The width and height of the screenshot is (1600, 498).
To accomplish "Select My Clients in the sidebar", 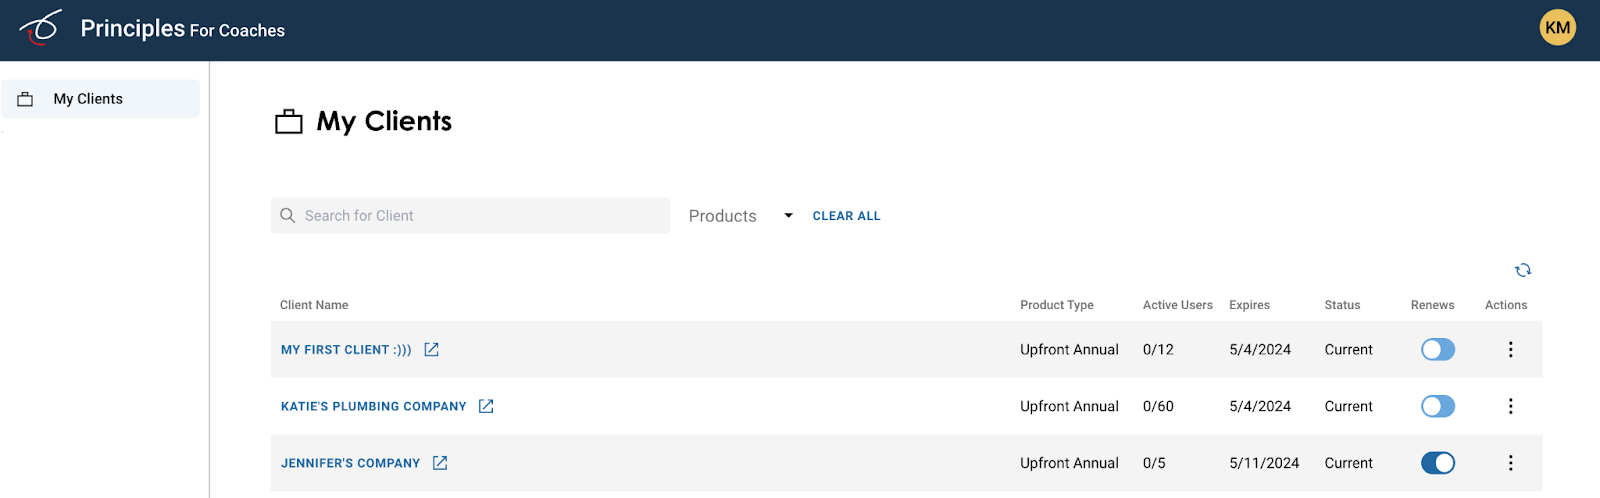I will 100,99.
